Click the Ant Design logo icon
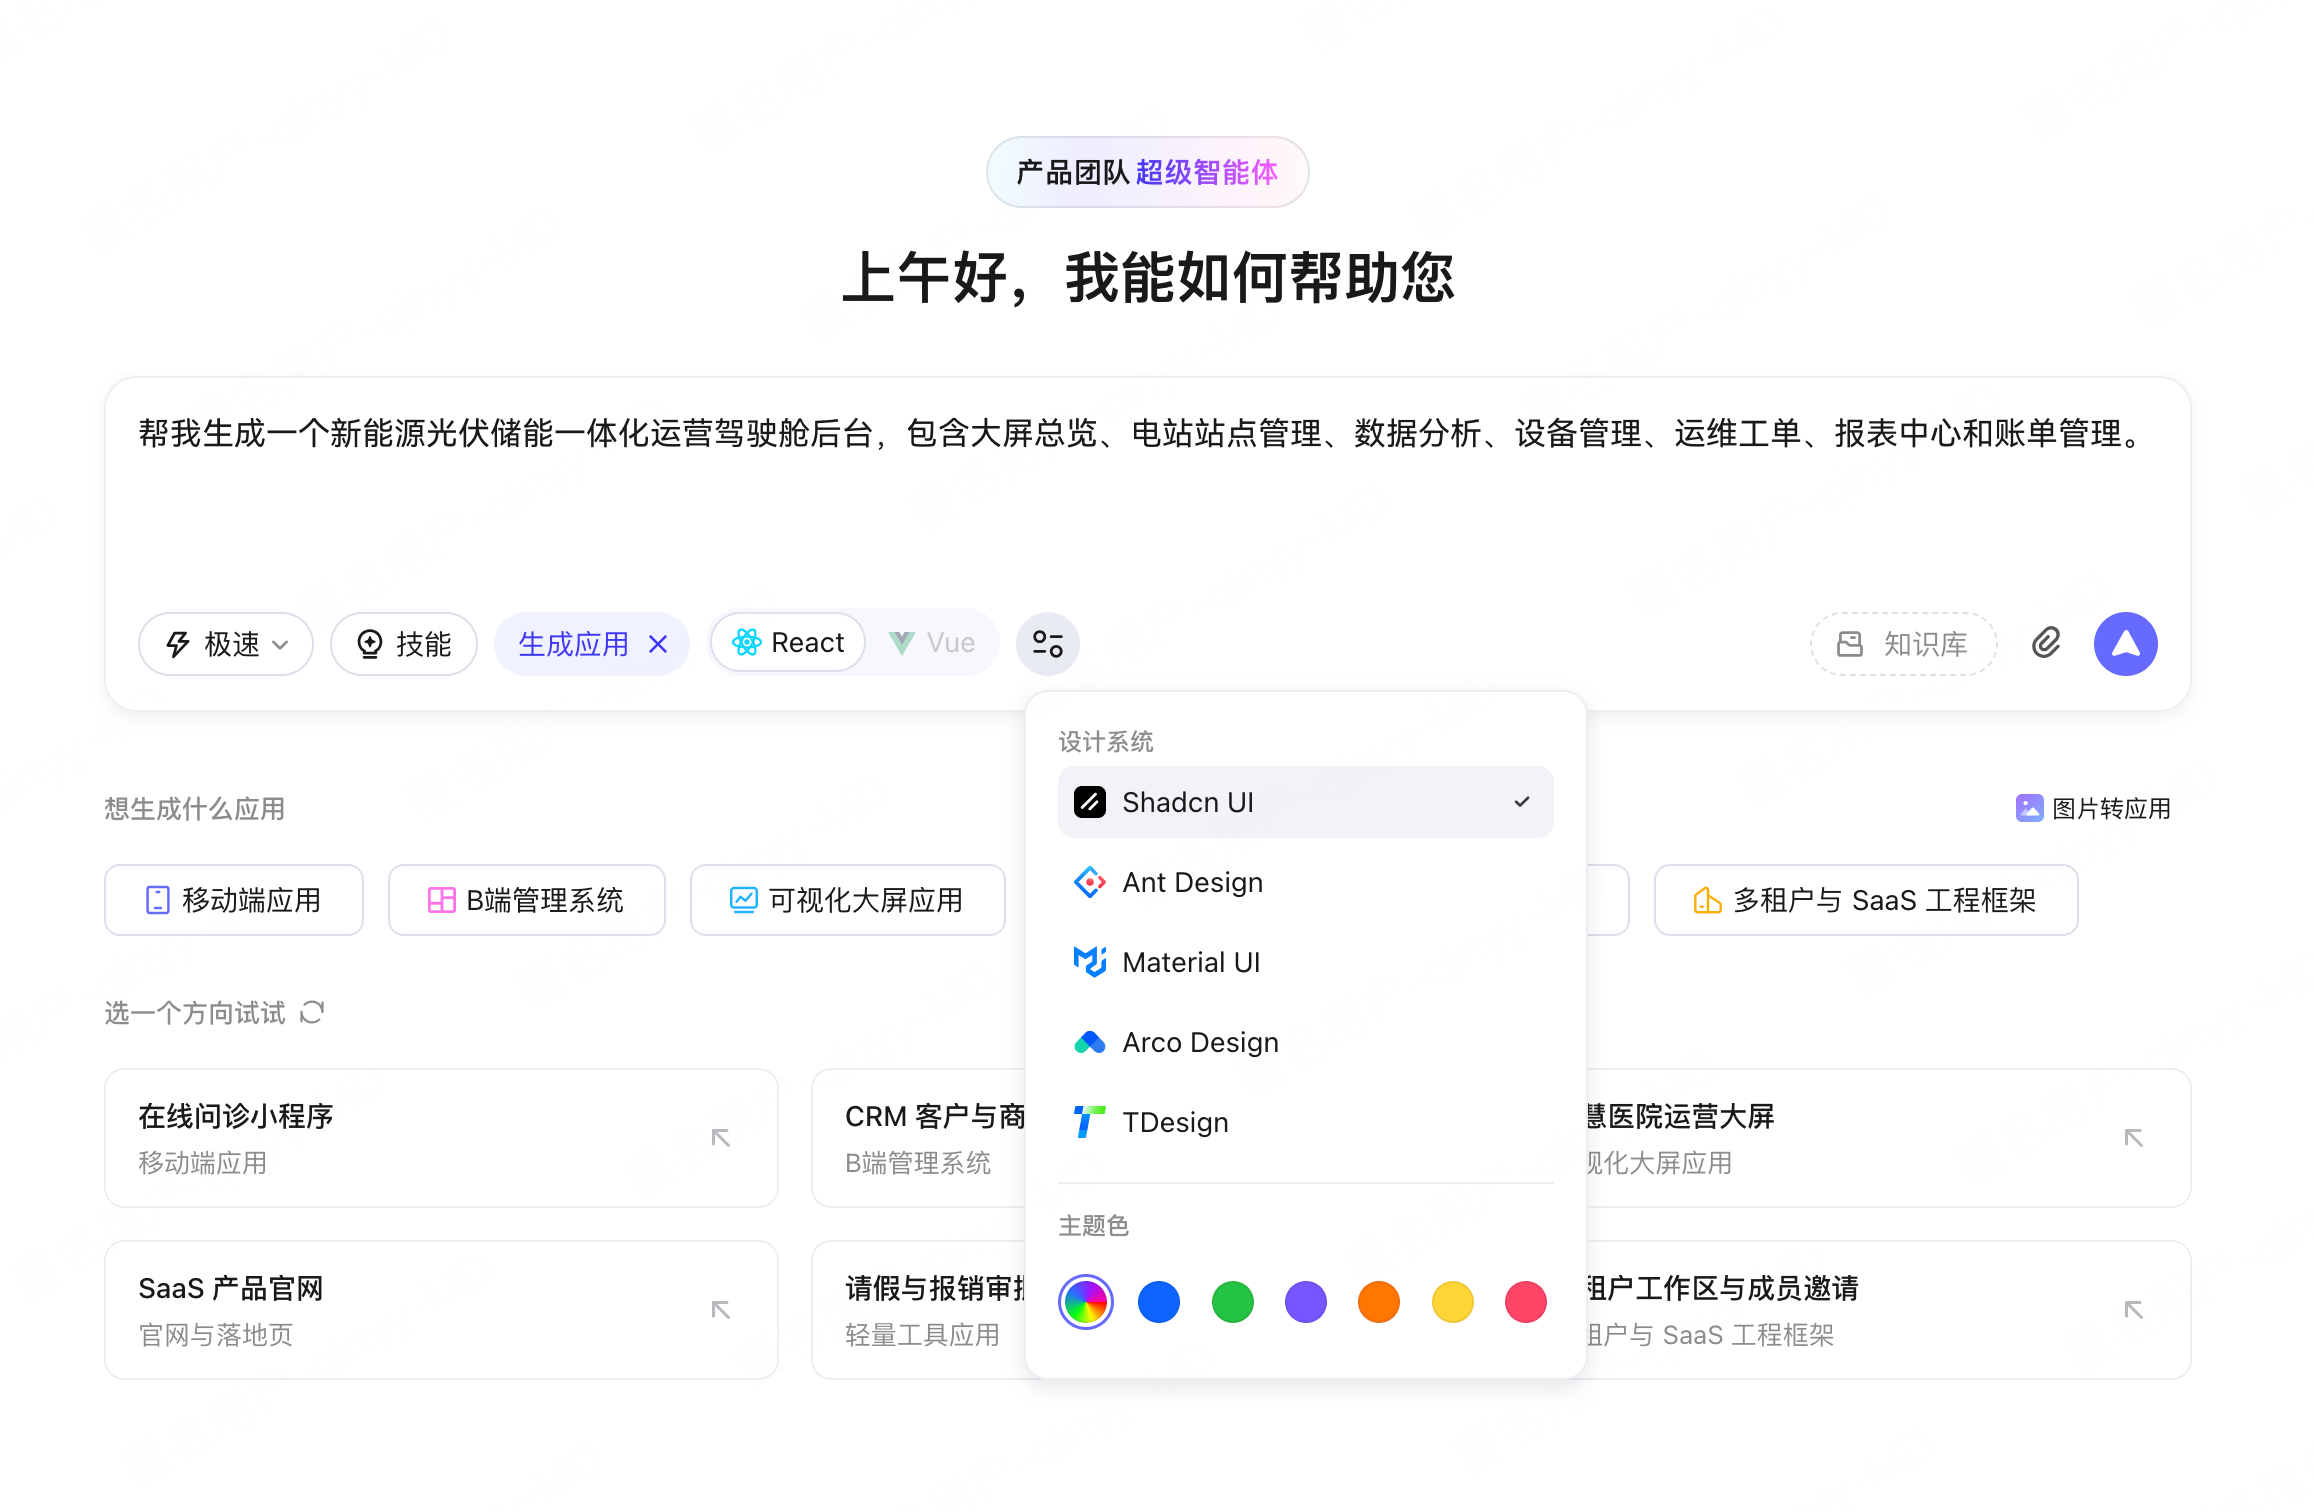 [1089, 882]
